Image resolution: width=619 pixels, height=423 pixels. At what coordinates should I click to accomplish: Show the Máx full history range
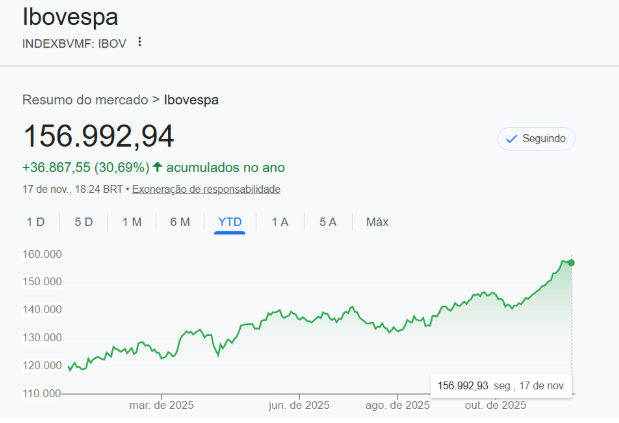coord(377,222)
